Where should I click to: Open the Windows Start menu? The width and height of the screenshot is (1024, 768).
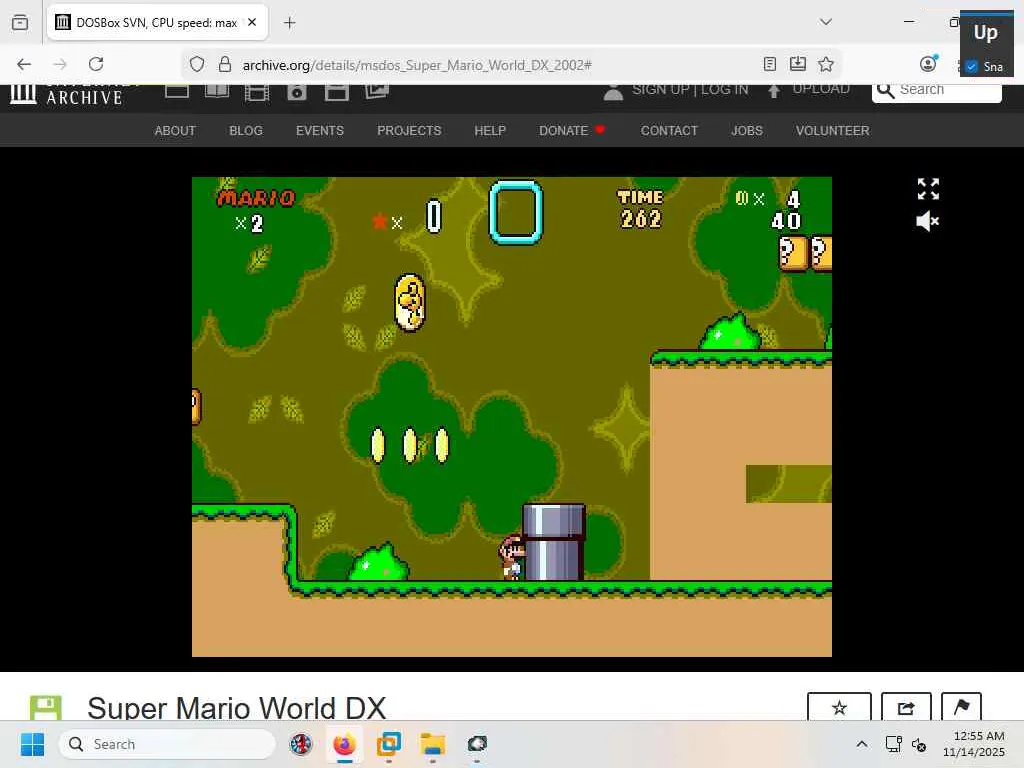[32, 744]
